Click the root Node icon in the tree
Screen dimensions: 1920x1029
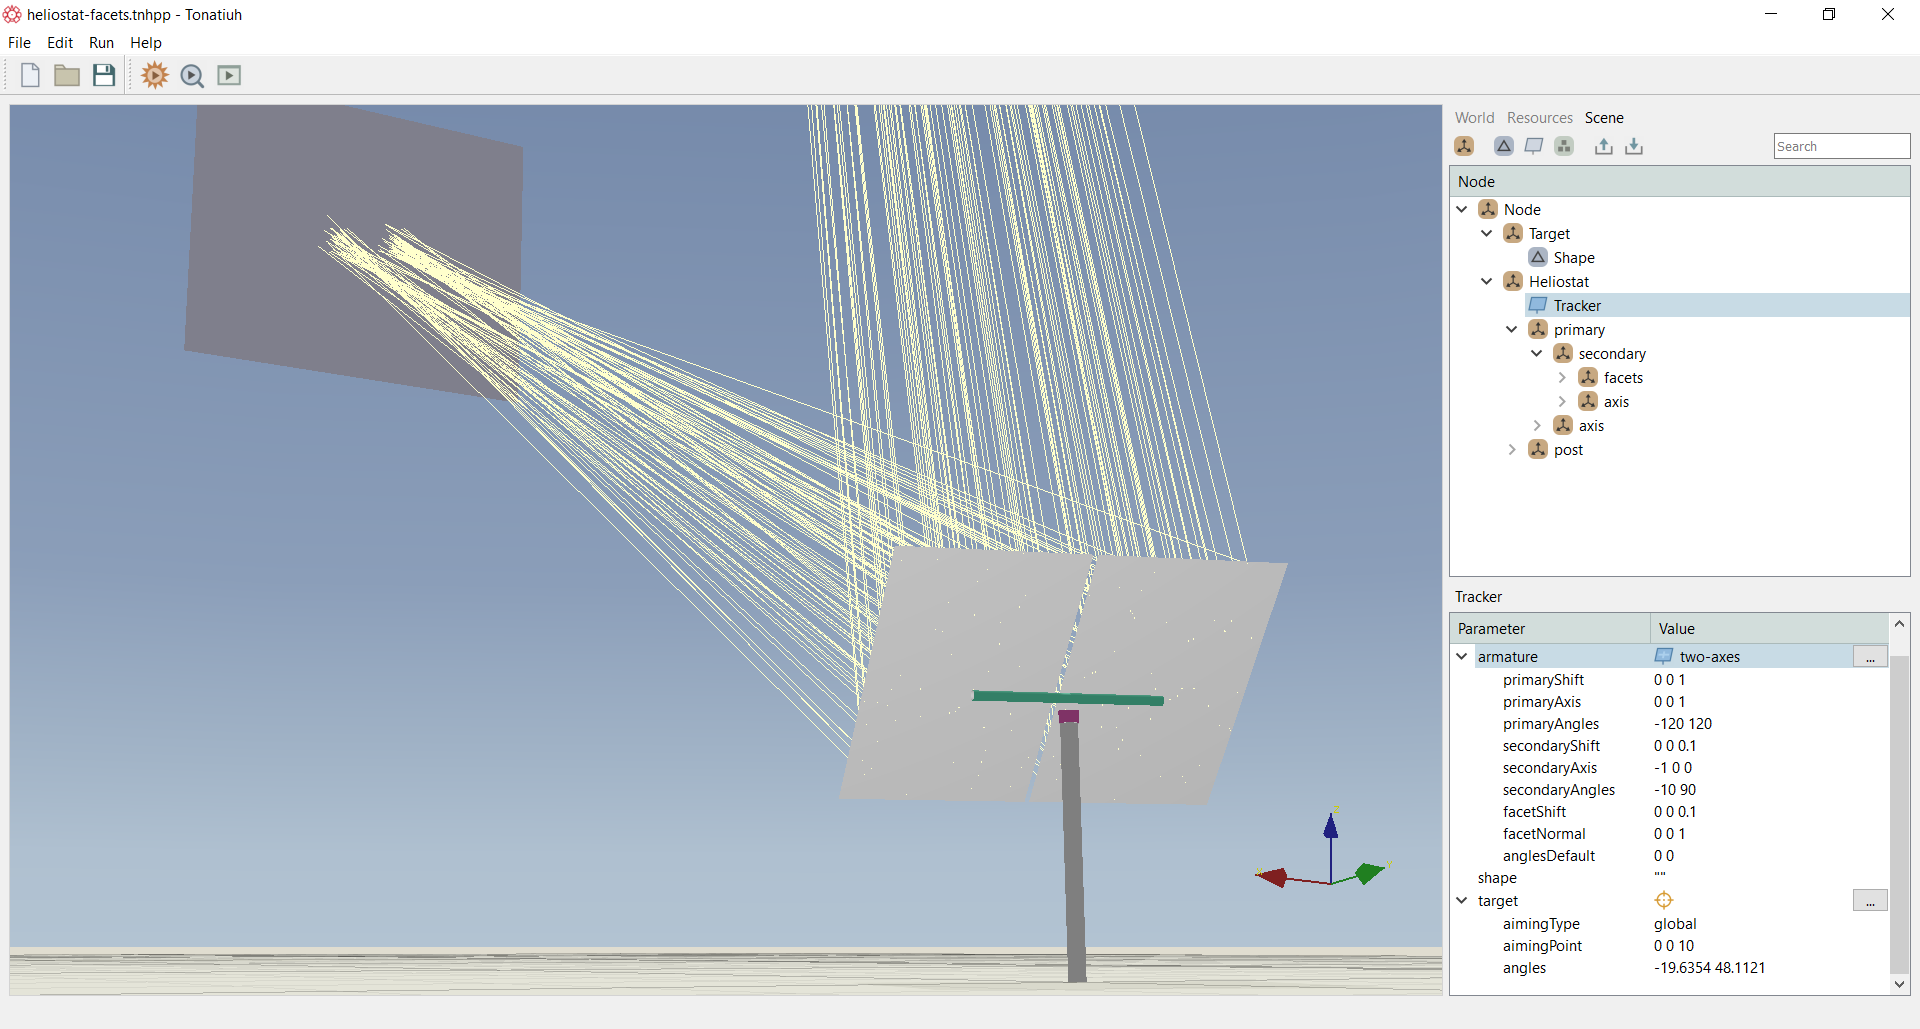tap(1488, 209)
